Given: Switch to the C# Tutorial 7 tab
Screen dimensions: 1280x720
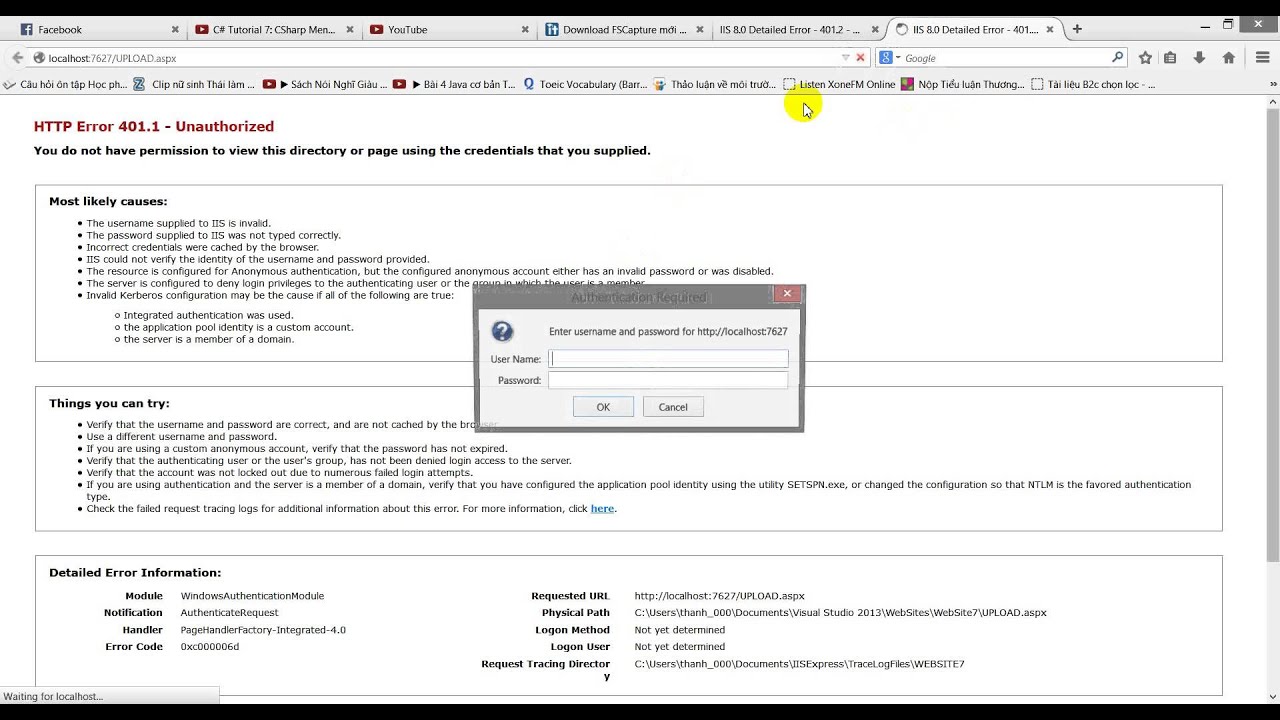Looking at the screenshot, I should pos(273,30).
